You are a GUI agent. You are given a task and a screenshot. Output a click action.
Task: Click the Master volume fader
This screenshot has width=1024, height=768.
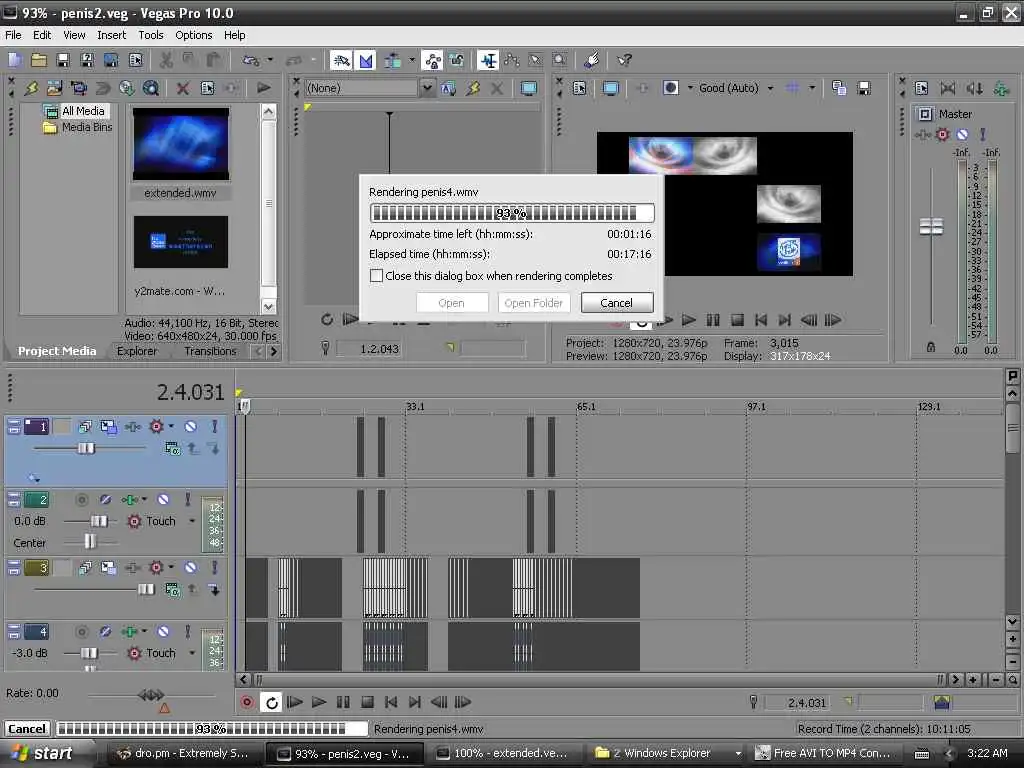point(931,227)
